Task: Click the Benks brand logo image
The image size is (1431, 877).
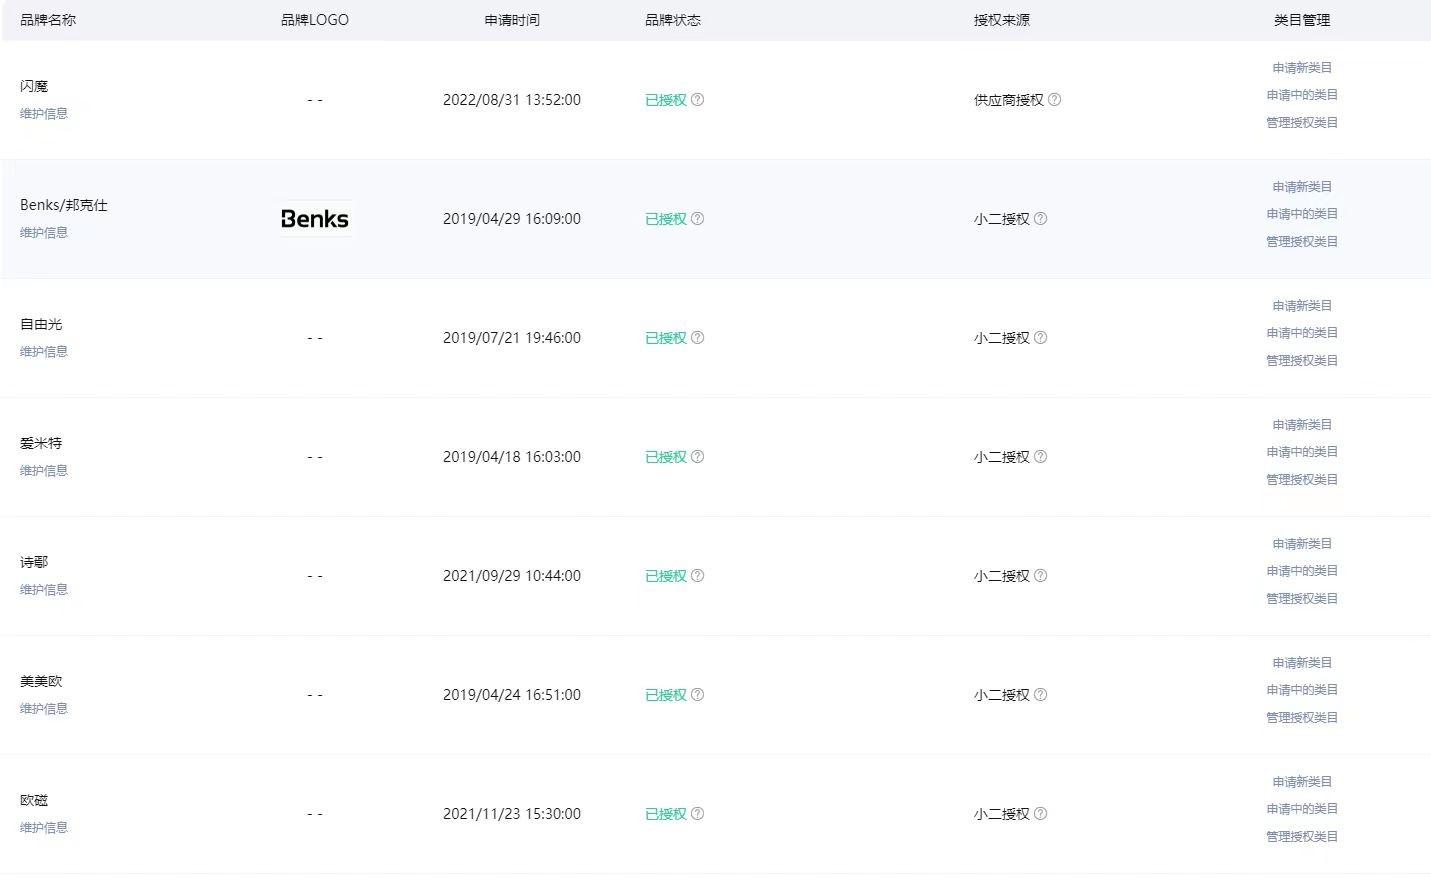Action: tap(315, 219)
